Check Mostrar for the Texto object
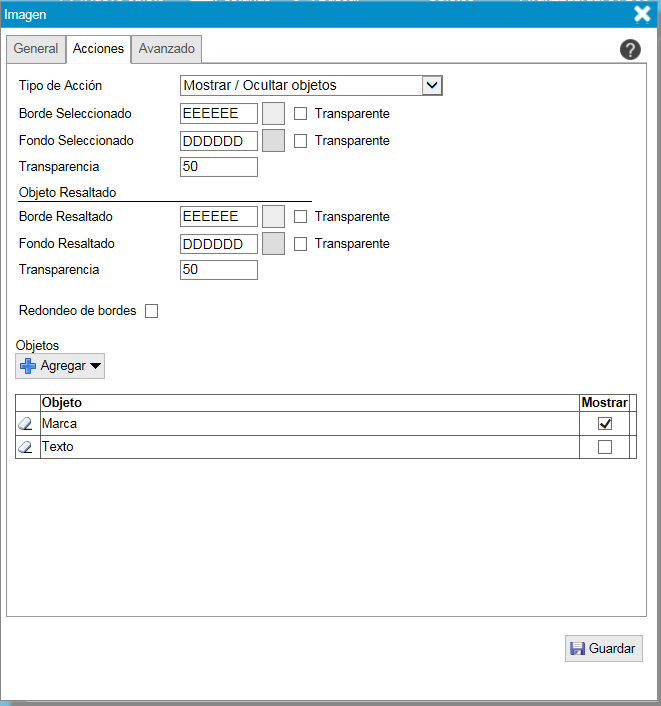Viewport: 661px width, 706px height. [604, 448]
